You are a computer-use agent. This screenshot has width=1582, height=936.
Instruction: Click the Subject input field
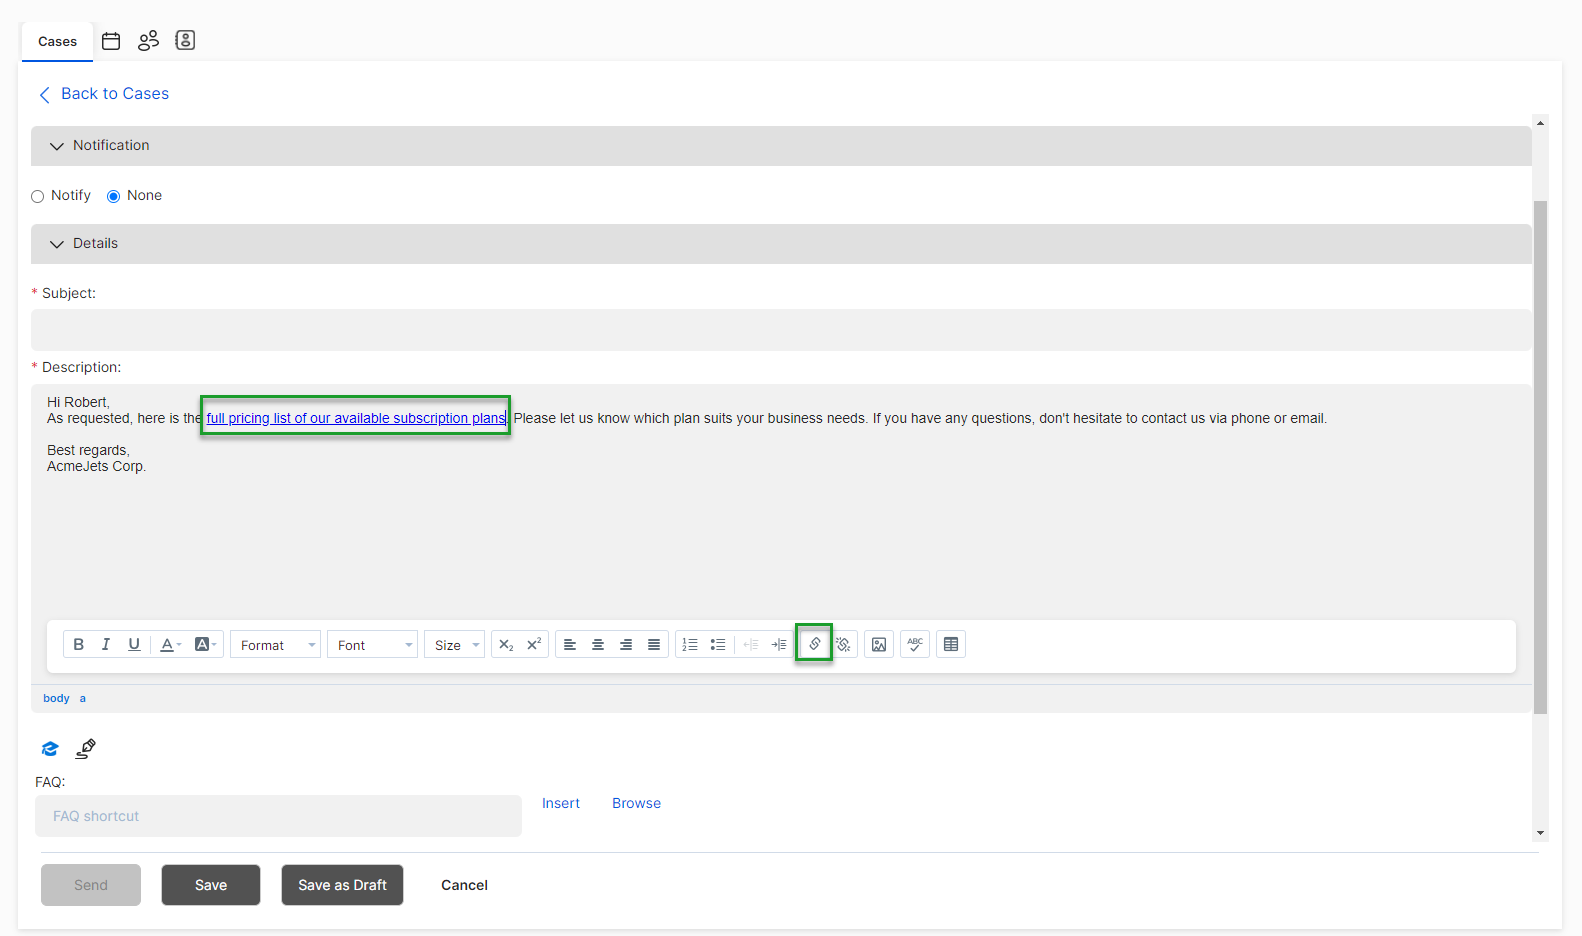pyautogui.click(x=781, y=330)
